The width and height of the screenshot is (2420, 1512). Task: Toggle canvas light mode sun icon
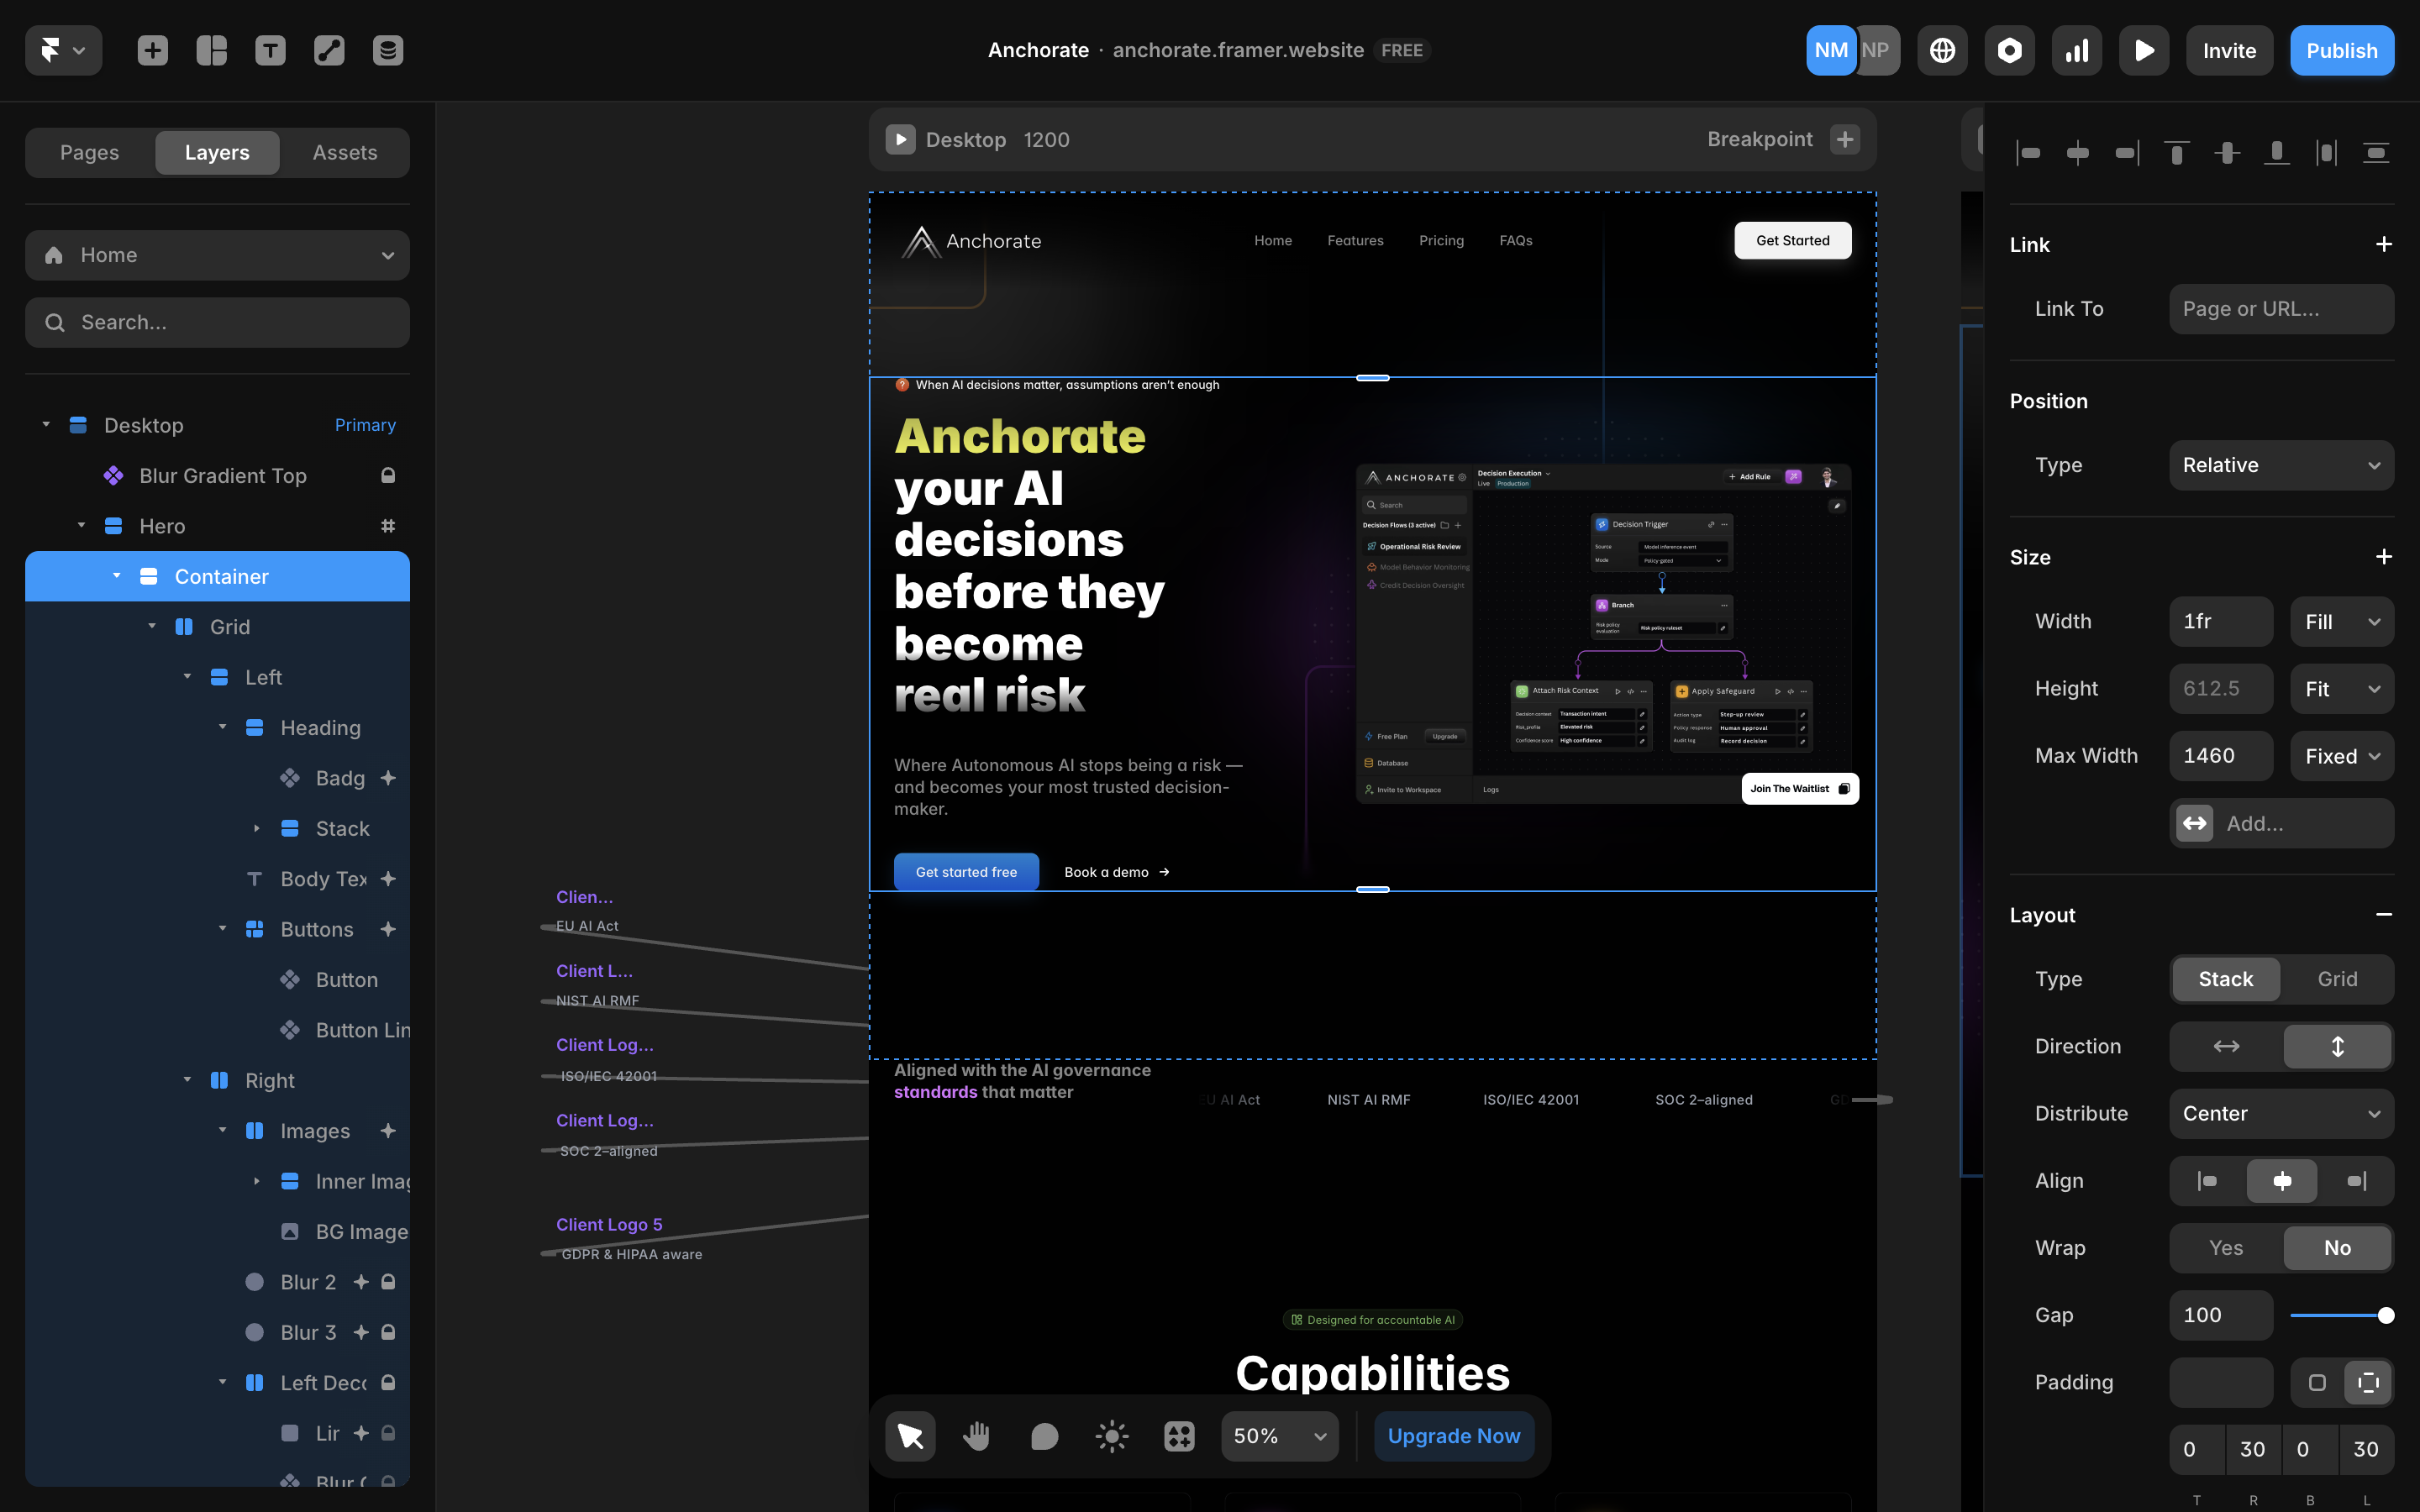click(x=1111, y=1436)
